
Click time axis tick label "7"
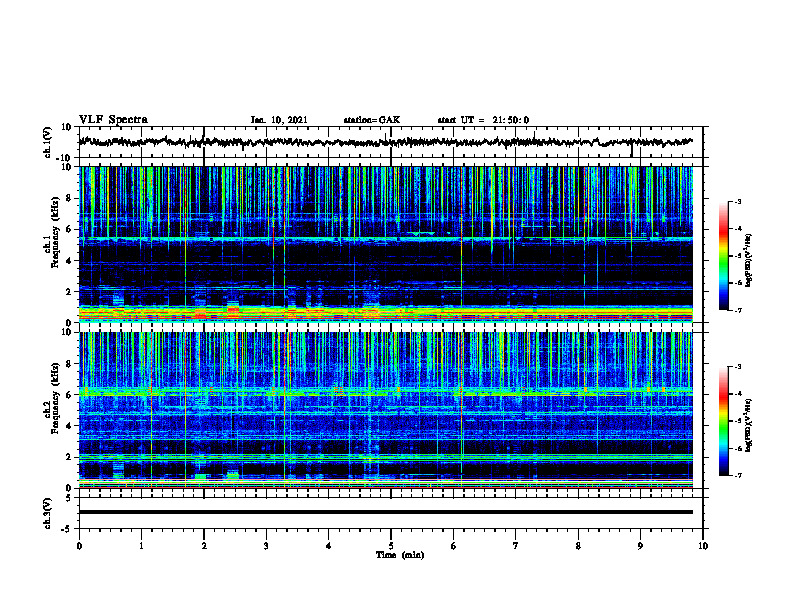516,546
